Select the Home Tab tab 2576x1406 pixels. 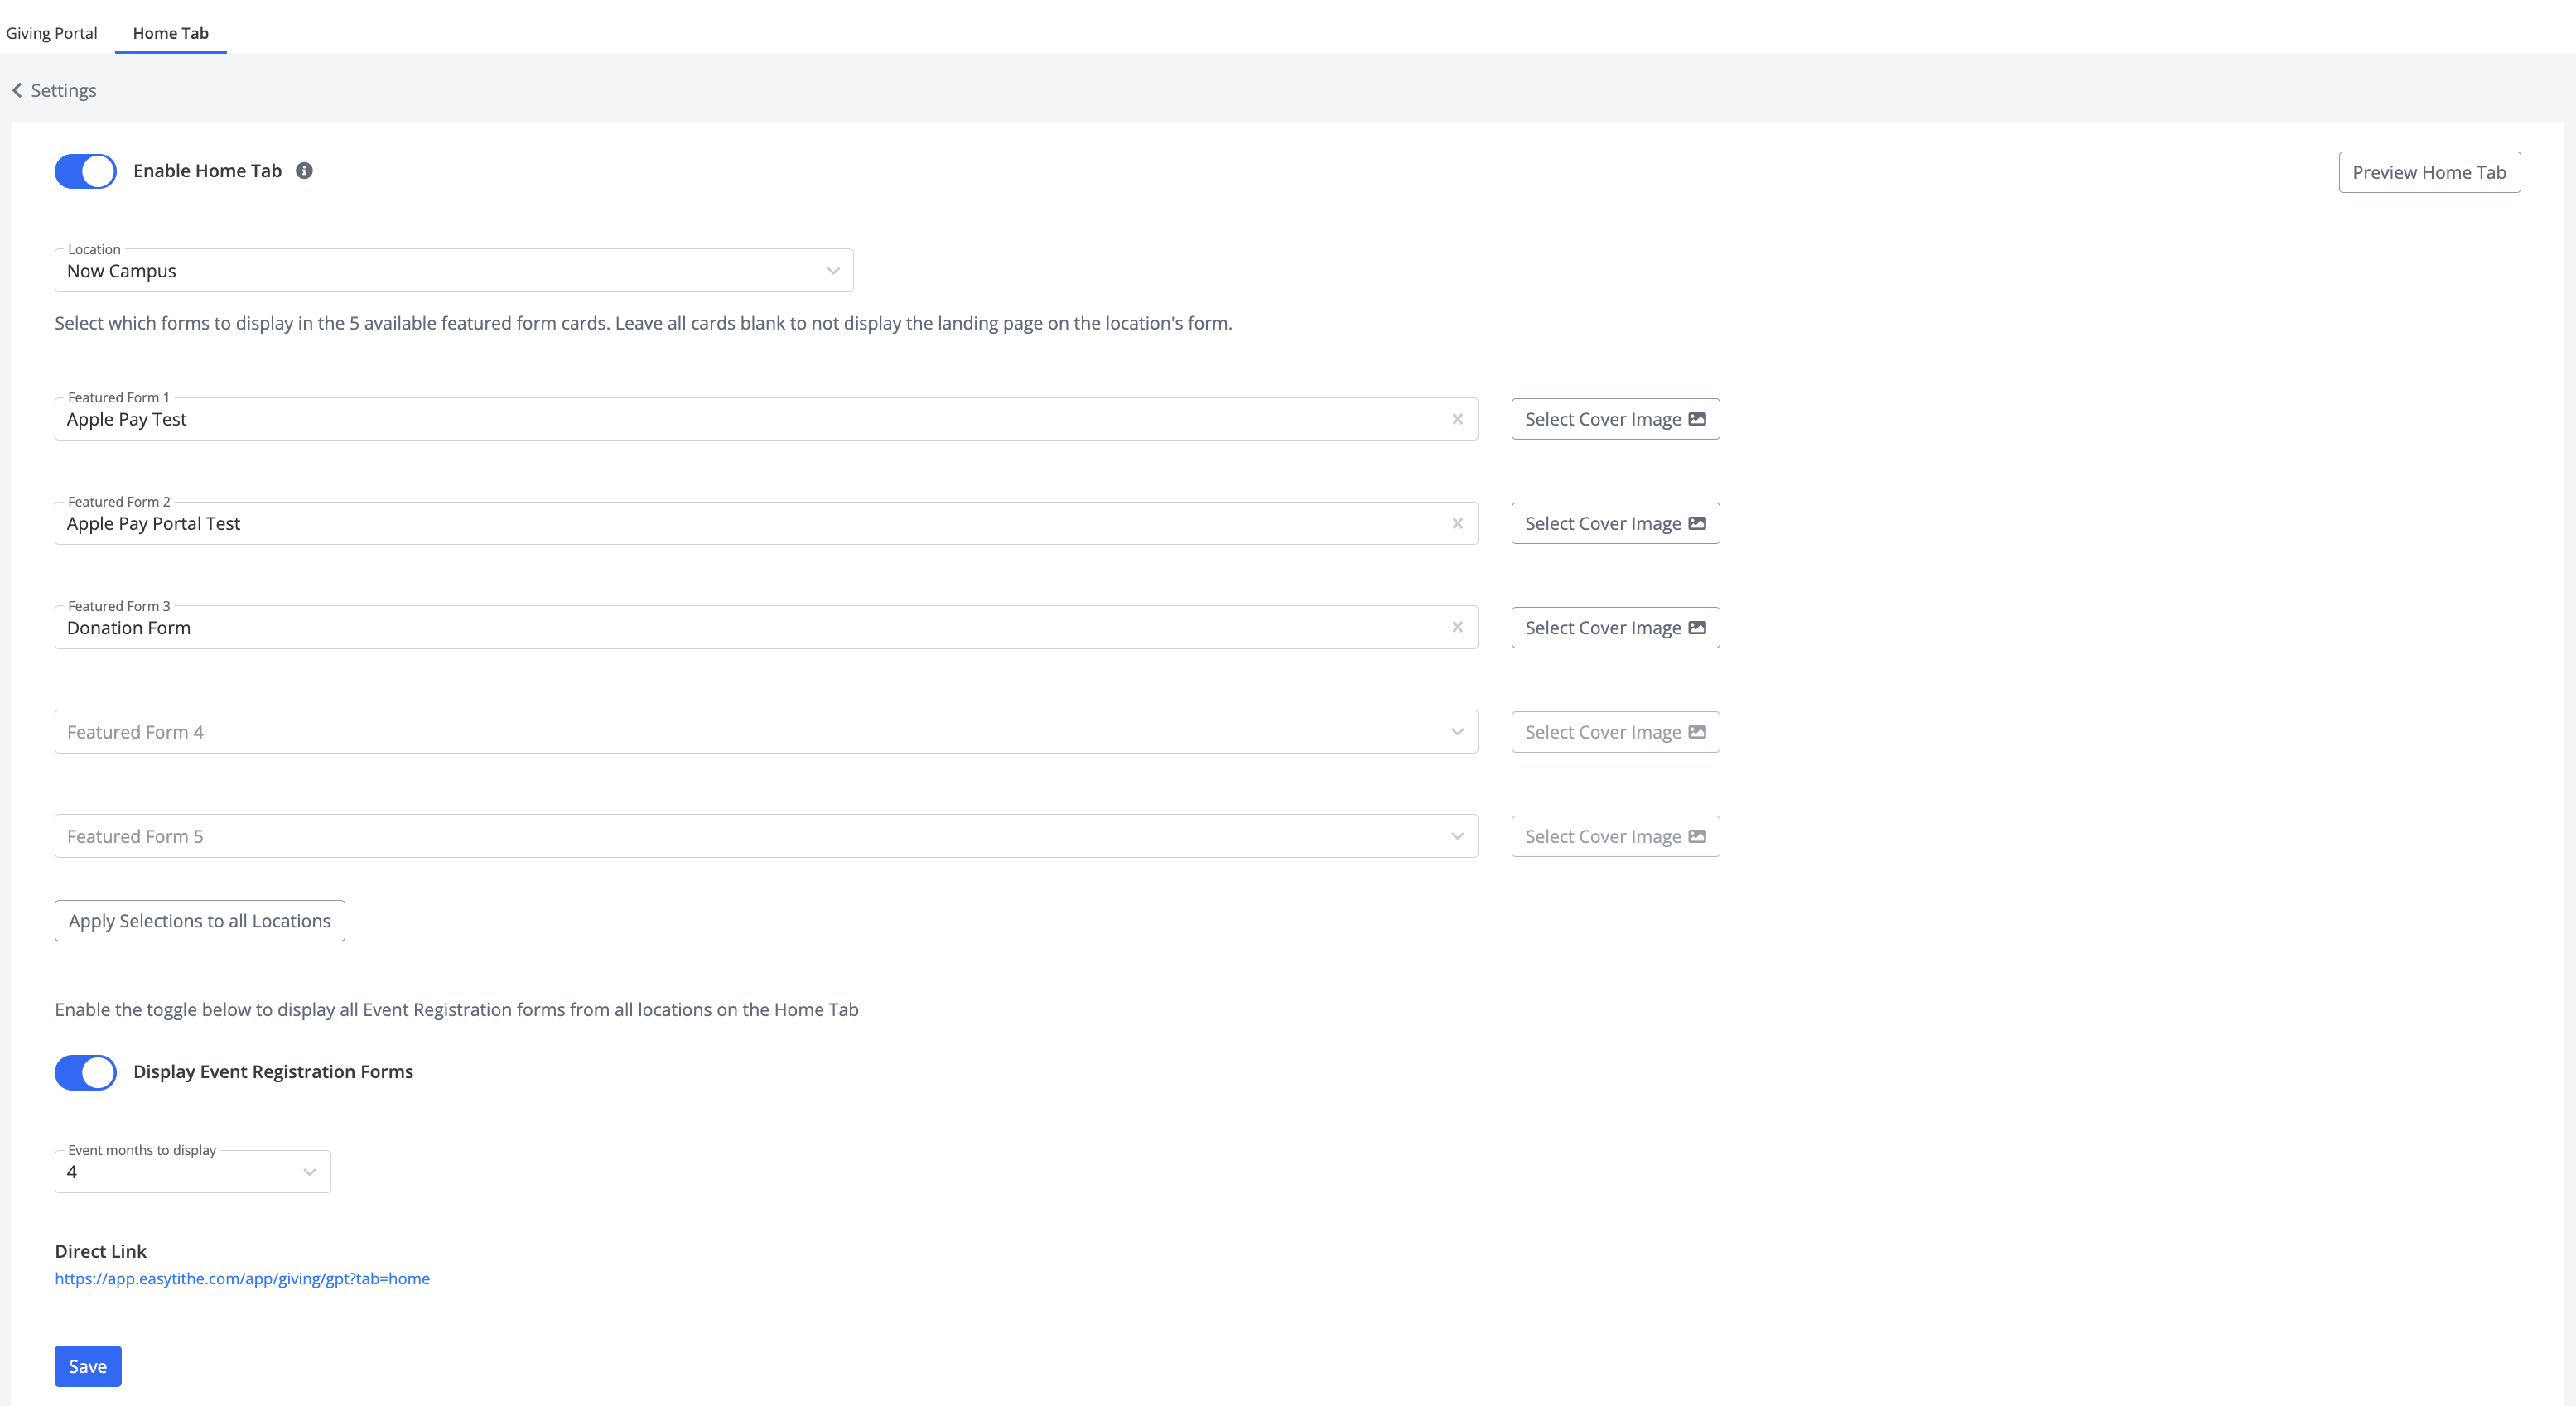click(x=170, y=33)
